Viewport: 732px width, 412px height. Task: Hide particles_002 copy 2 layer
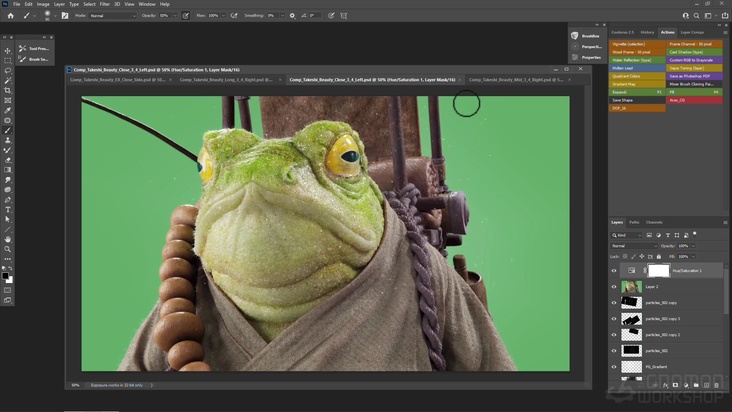click(614, 335)
